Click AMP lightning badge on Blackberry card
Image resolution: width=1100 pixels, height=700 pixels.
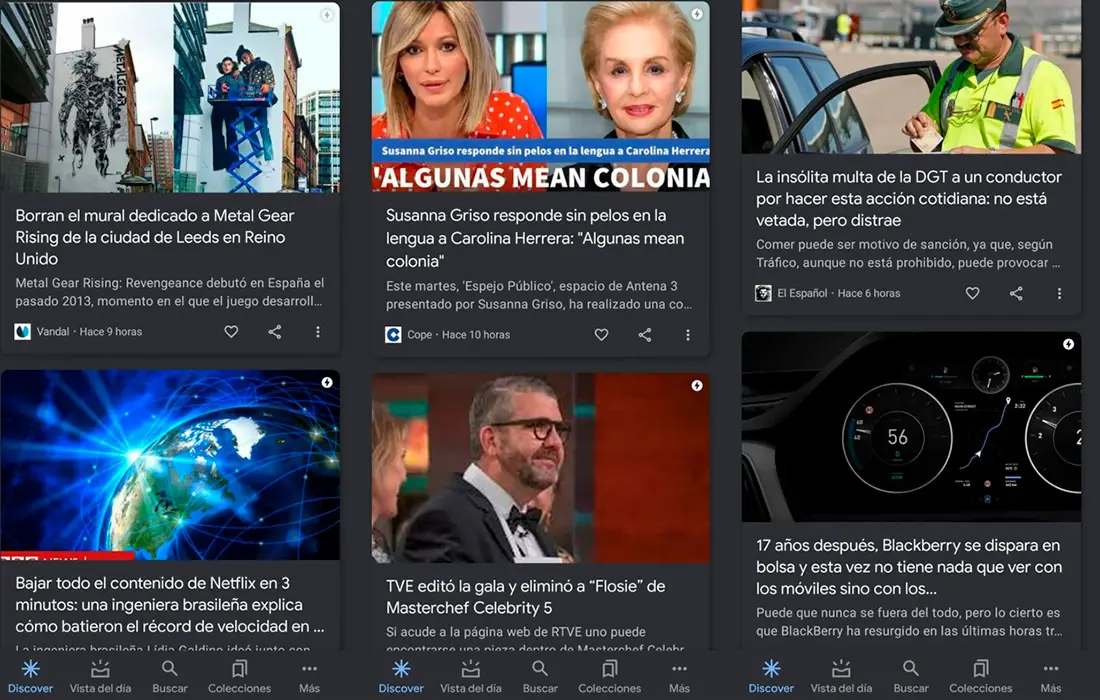click(x=1068, y=344)
